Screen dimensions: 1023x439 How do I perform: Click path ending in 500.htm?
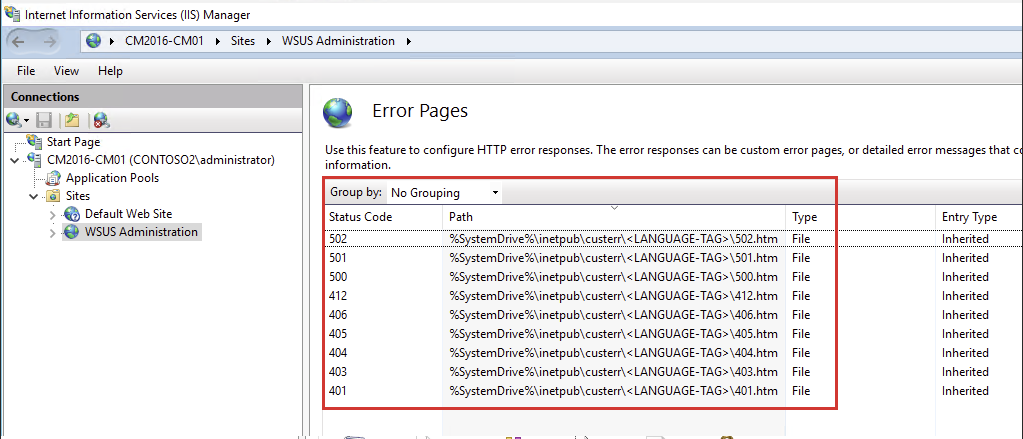click(613, 277)
